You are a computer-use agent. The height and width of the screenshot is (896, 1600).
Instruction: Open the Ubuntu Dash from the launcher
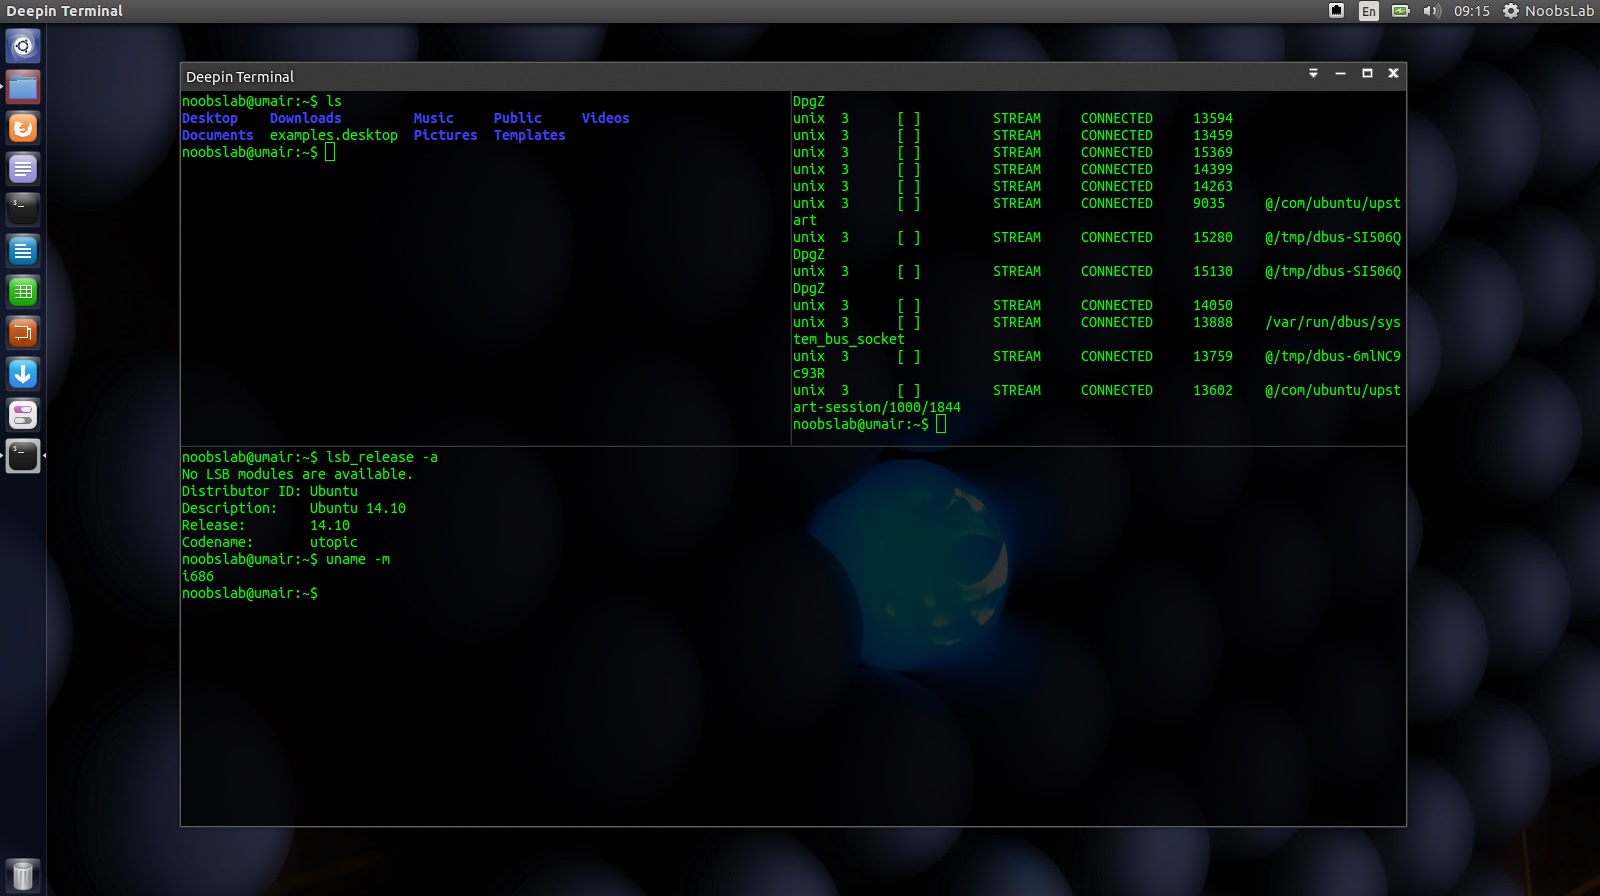(23, 46)
